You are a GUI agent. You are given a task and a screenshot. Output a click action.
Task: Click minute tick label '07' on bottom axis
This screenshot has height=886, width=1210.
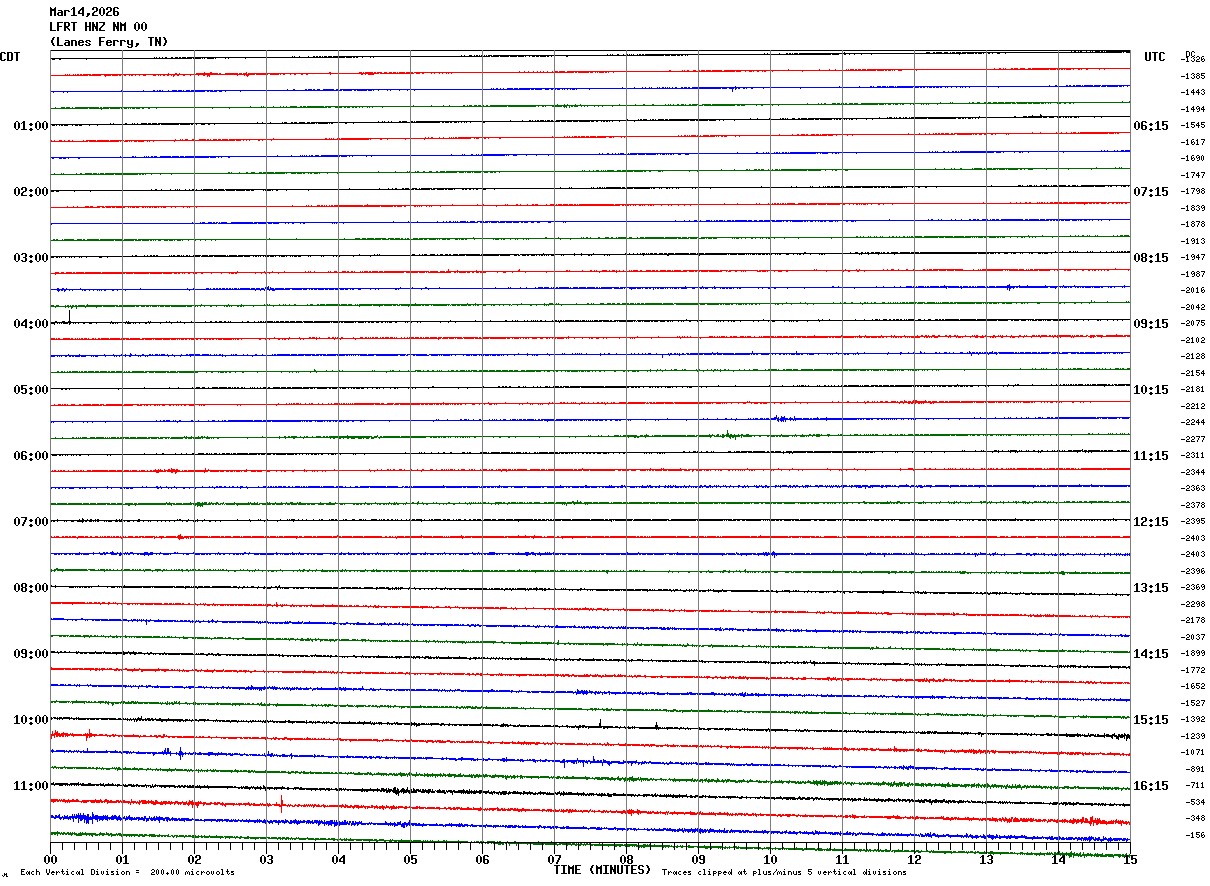[x=554, y=860]
